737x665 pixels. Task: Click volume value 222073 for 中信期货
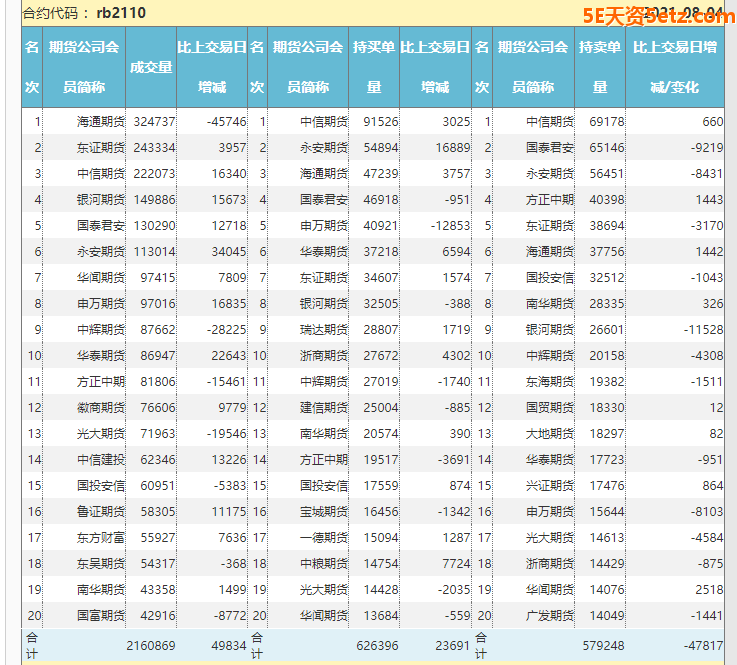[x=154, y=174]
